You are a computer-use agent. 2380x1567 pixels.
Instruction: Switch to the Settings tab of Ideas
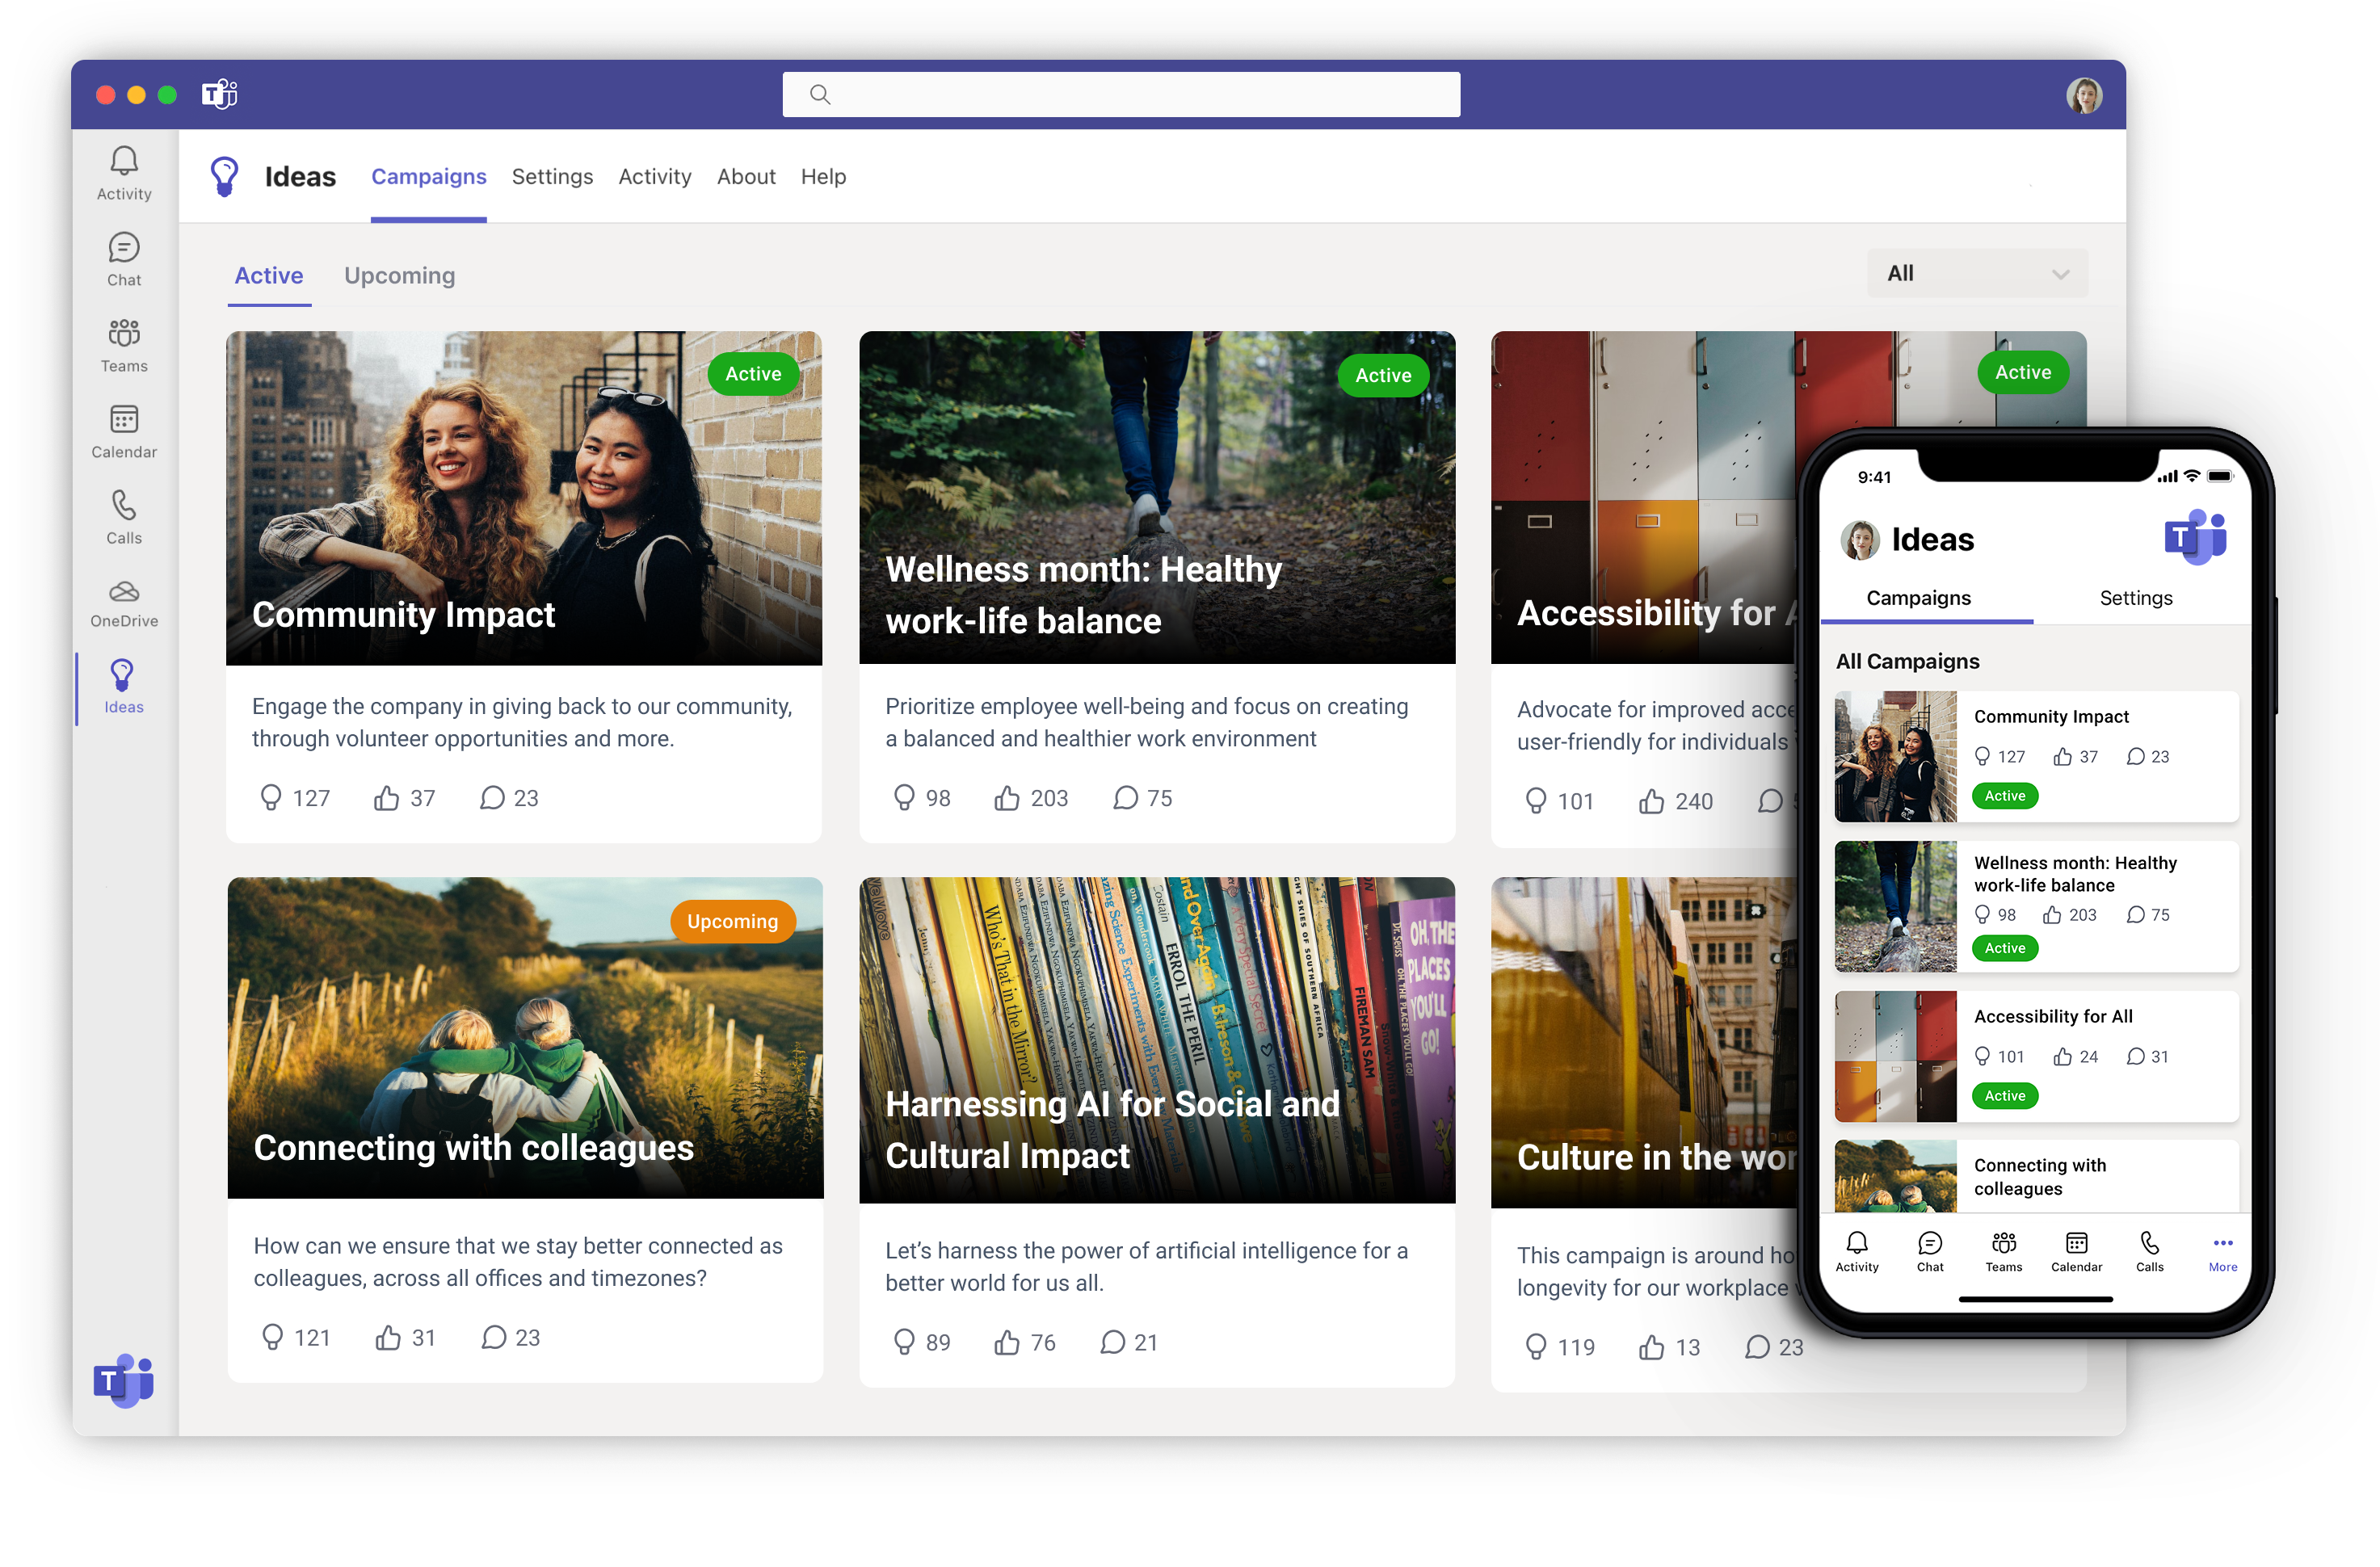click(552, 176)
